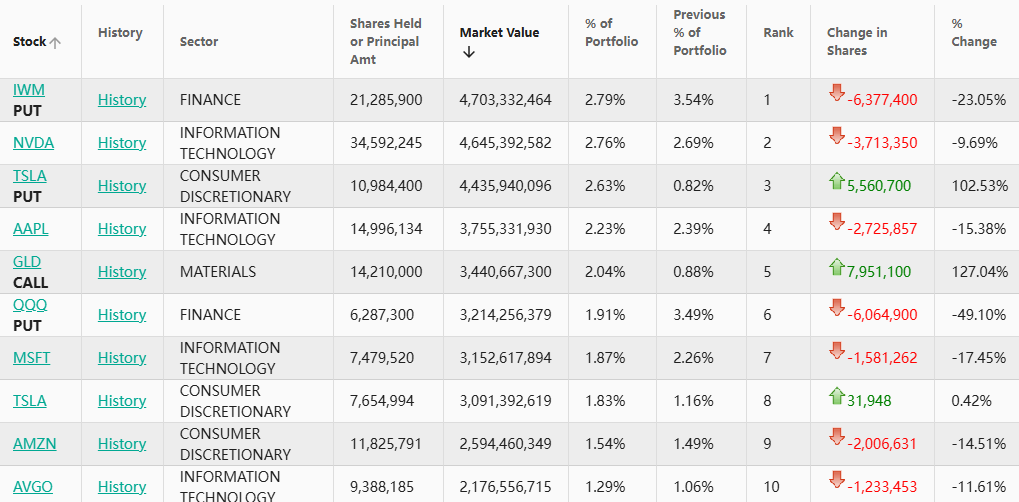This screenshot has width=1019, height=502.
Task: Sort by Change in Shares column header
Action: (x=856, y=41)
